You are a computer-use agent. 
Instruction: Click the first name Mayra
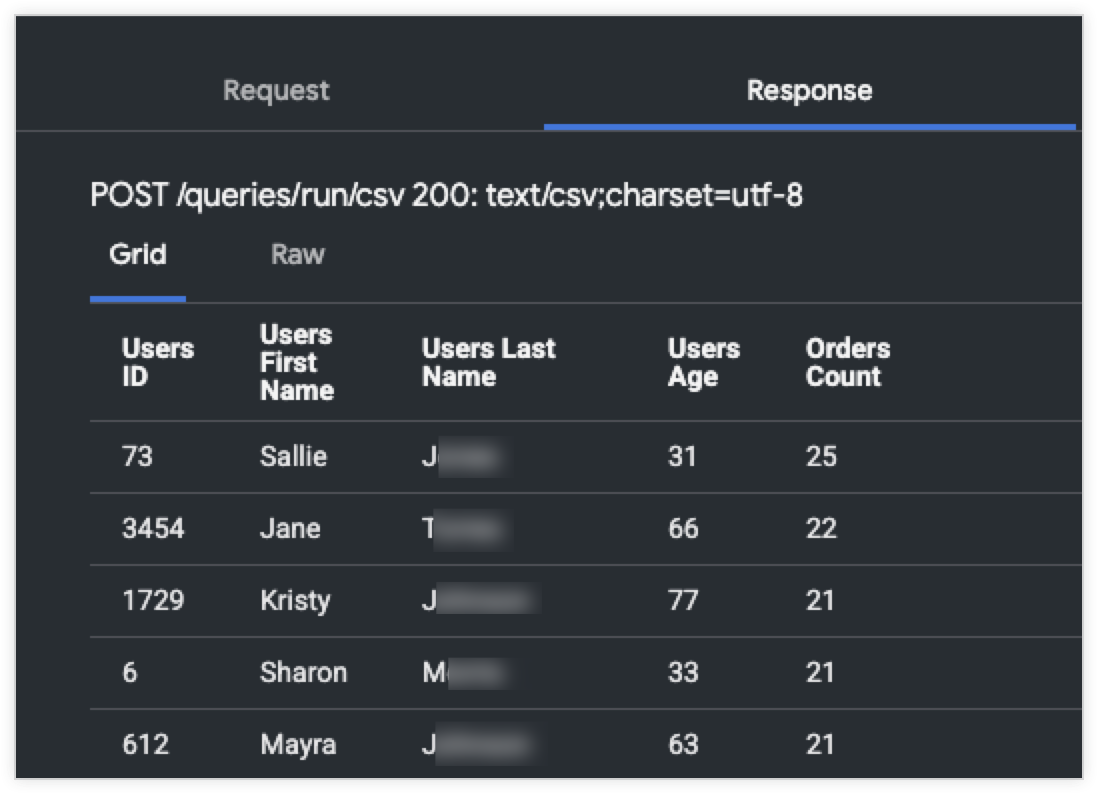pos(298,745)
